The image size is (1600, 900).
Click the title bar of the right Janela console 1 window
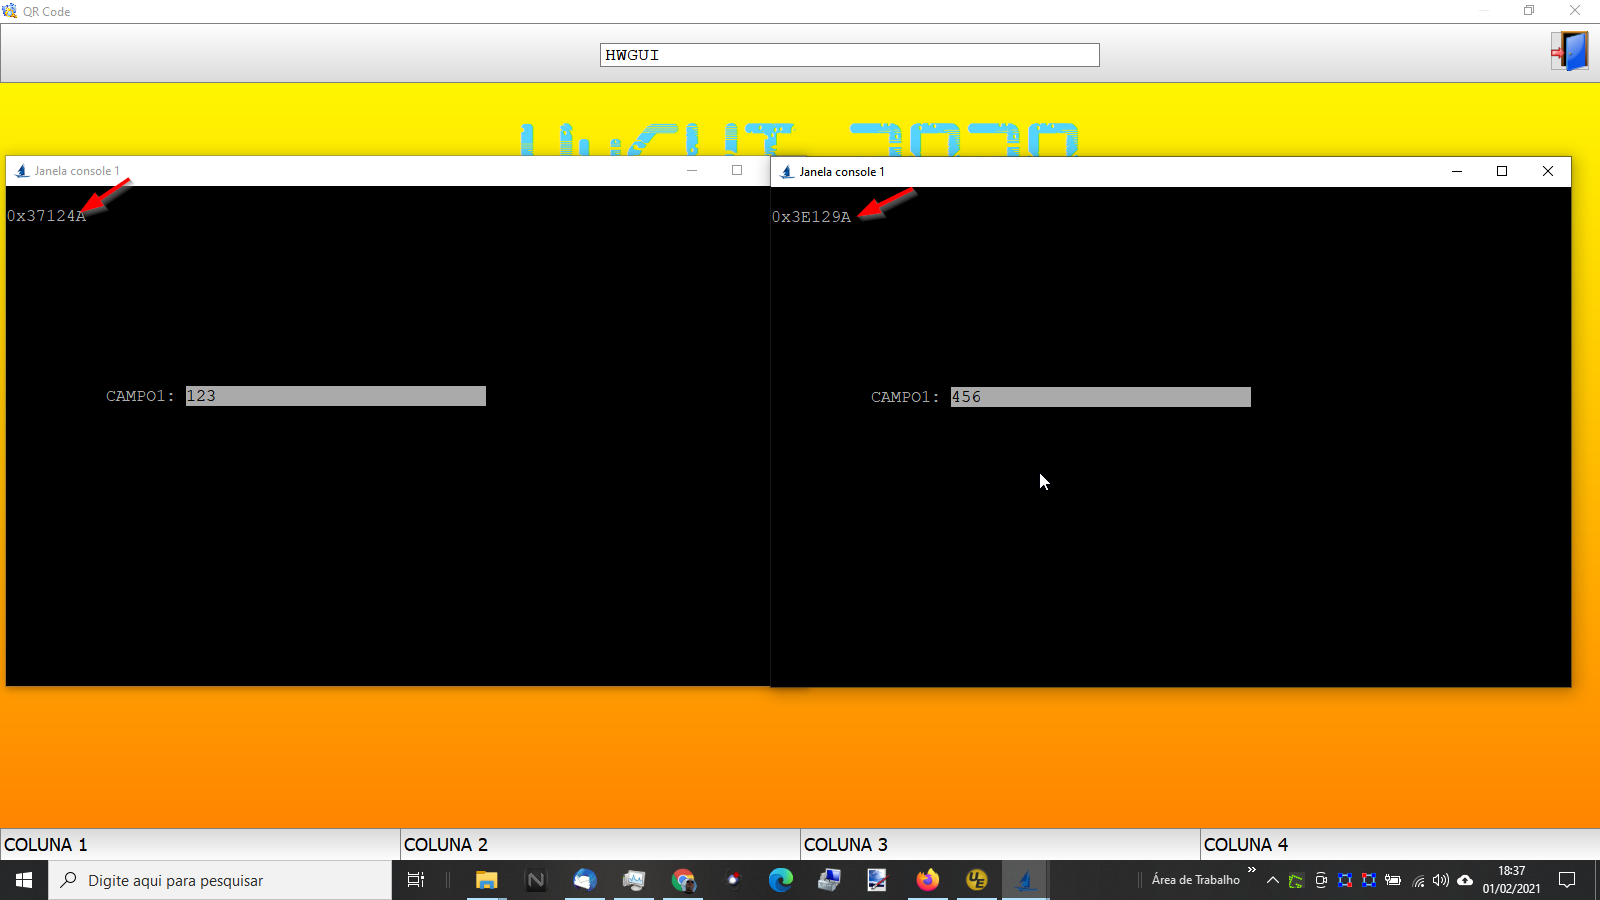[x=1170, y=172]
